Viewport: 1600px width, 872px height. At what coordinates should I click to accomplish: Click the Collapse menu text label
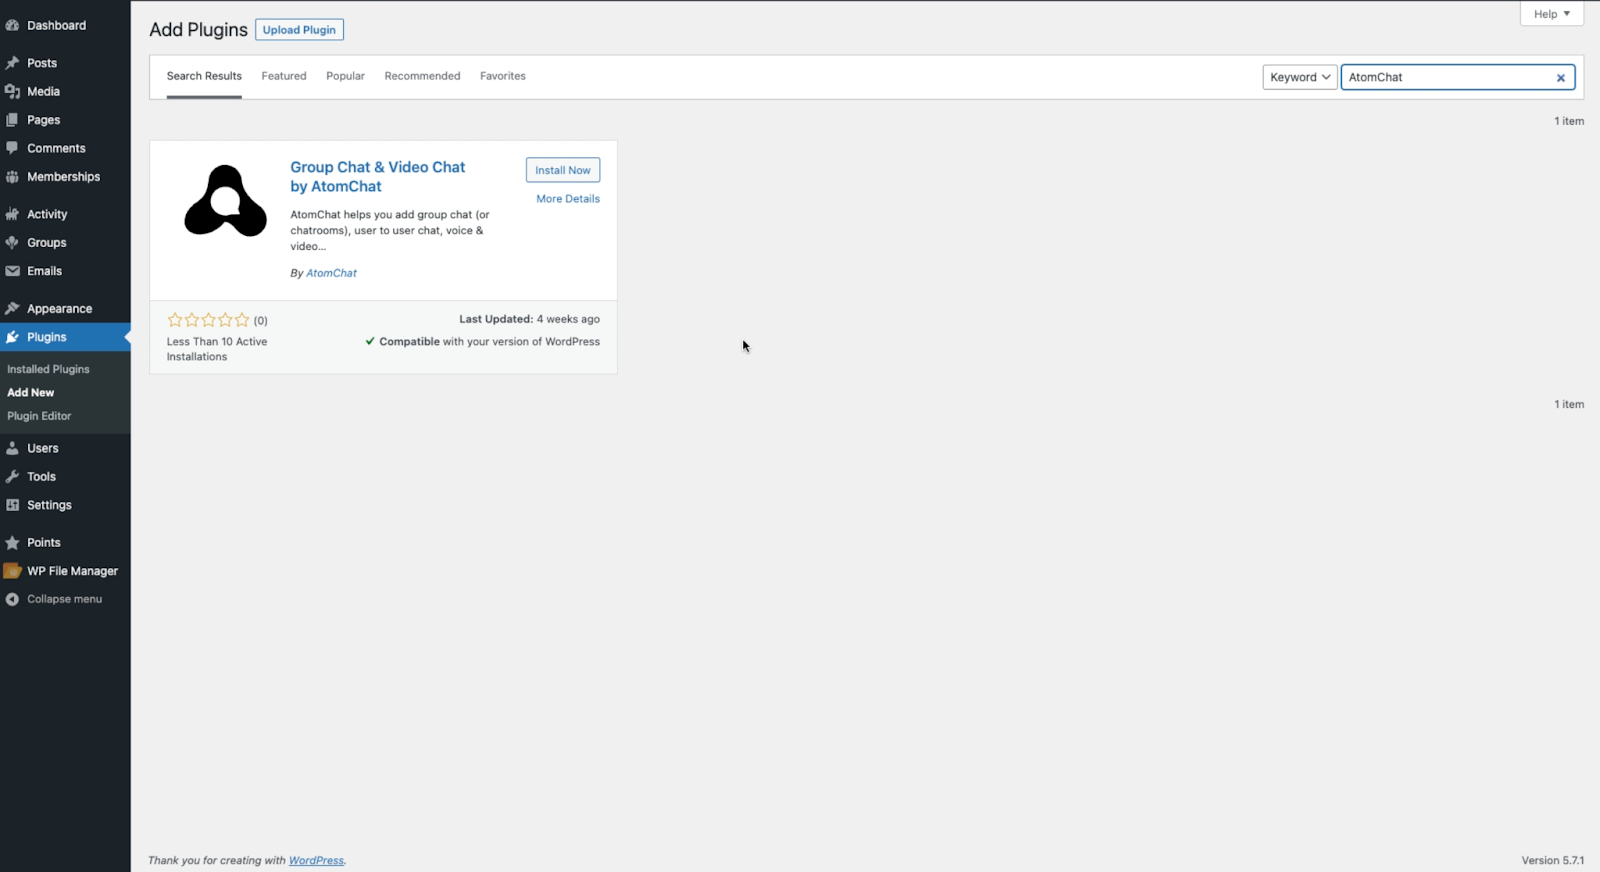[64, 599]
